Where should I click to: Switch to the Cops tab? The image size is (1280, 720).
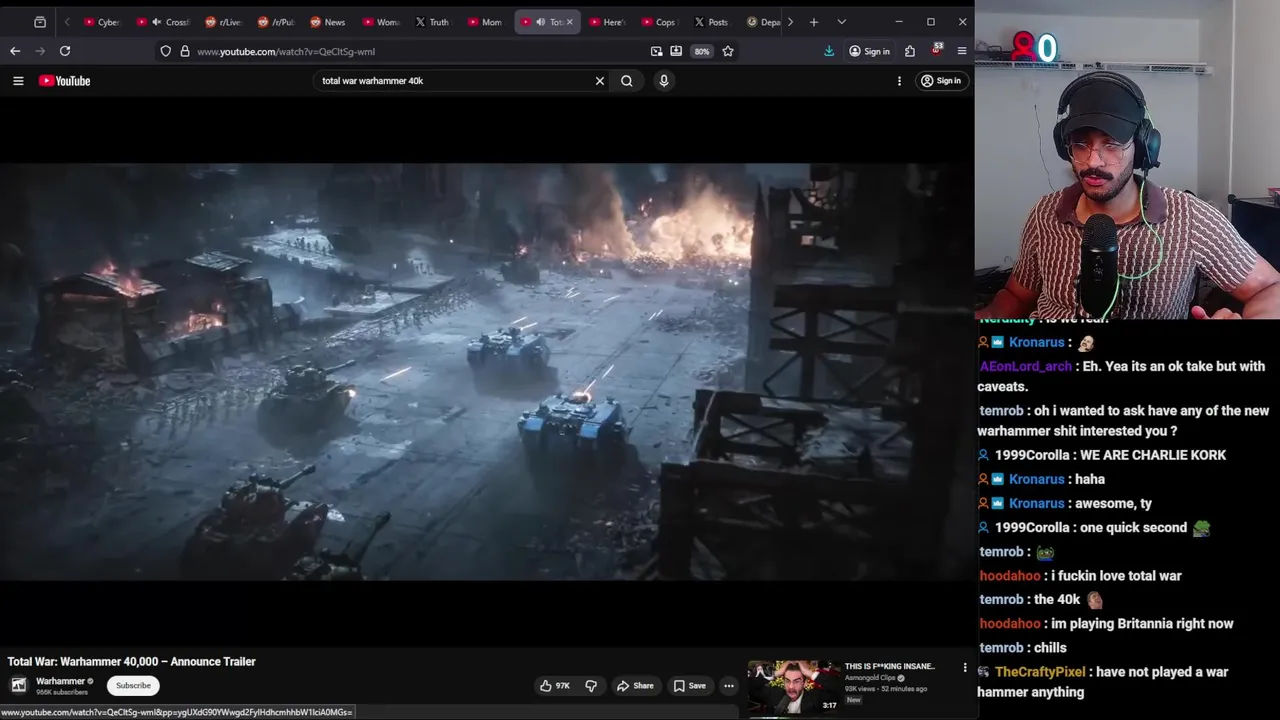click(658, 22)
